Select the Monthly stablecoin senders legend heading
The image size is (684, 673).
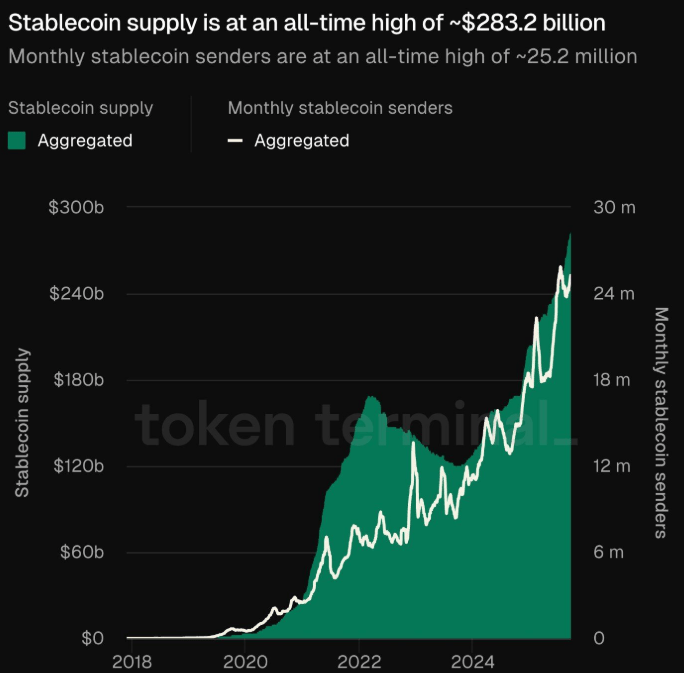point(340,107)
